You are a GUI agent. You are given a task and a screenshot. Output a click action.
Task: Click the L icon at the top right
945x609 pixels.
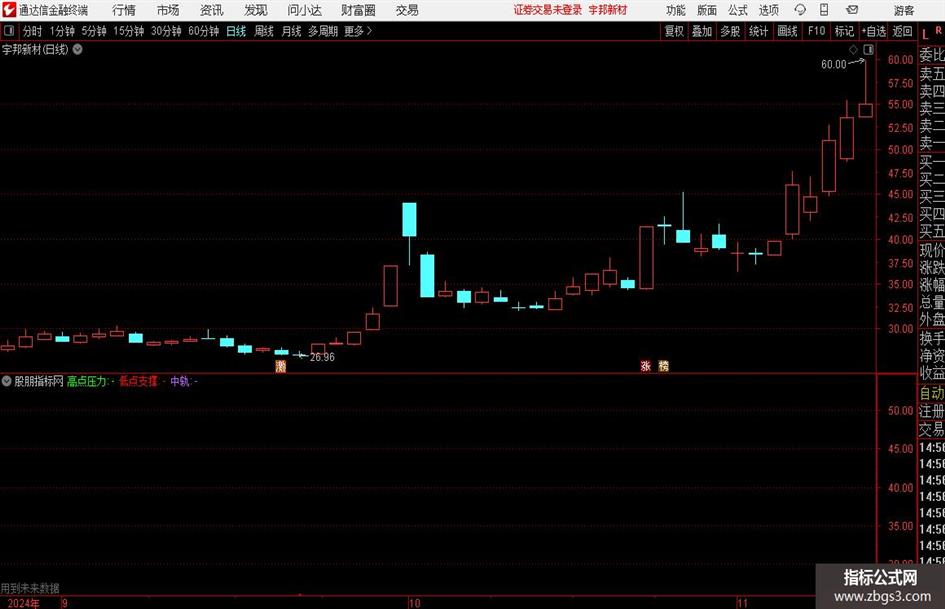tap(925, 34)
